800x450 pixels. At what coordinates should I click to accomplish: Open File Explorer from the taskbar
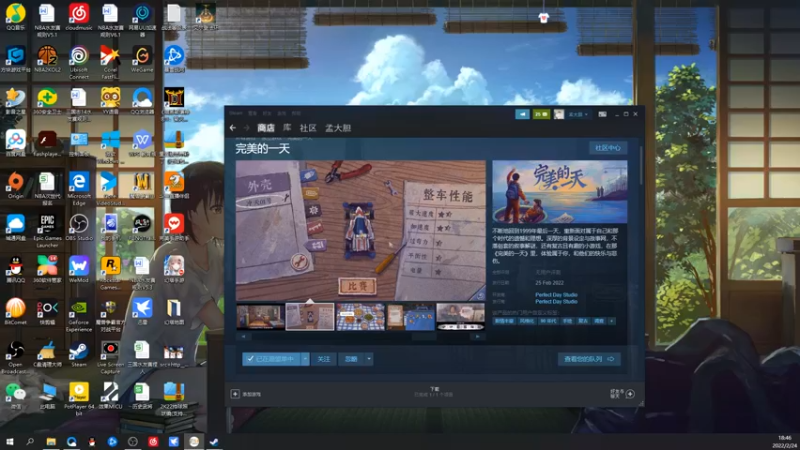click(51, 442)
